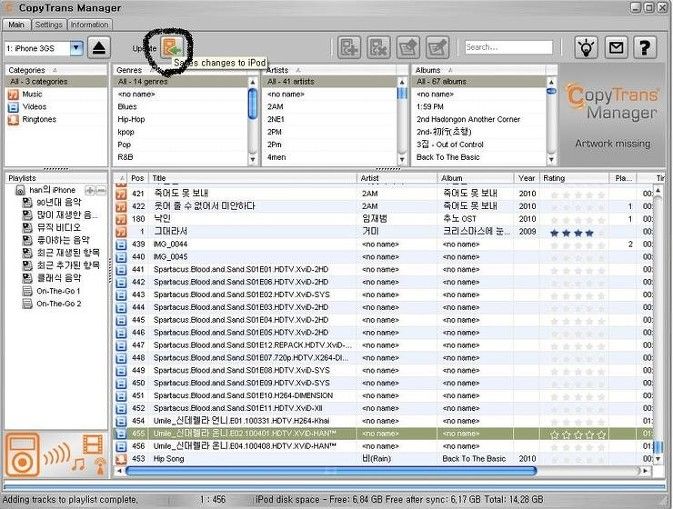Viewport: 673px width, 509px height.
Task: Click the minus icon to remove playlist
Action: click(x=100, y=190)
